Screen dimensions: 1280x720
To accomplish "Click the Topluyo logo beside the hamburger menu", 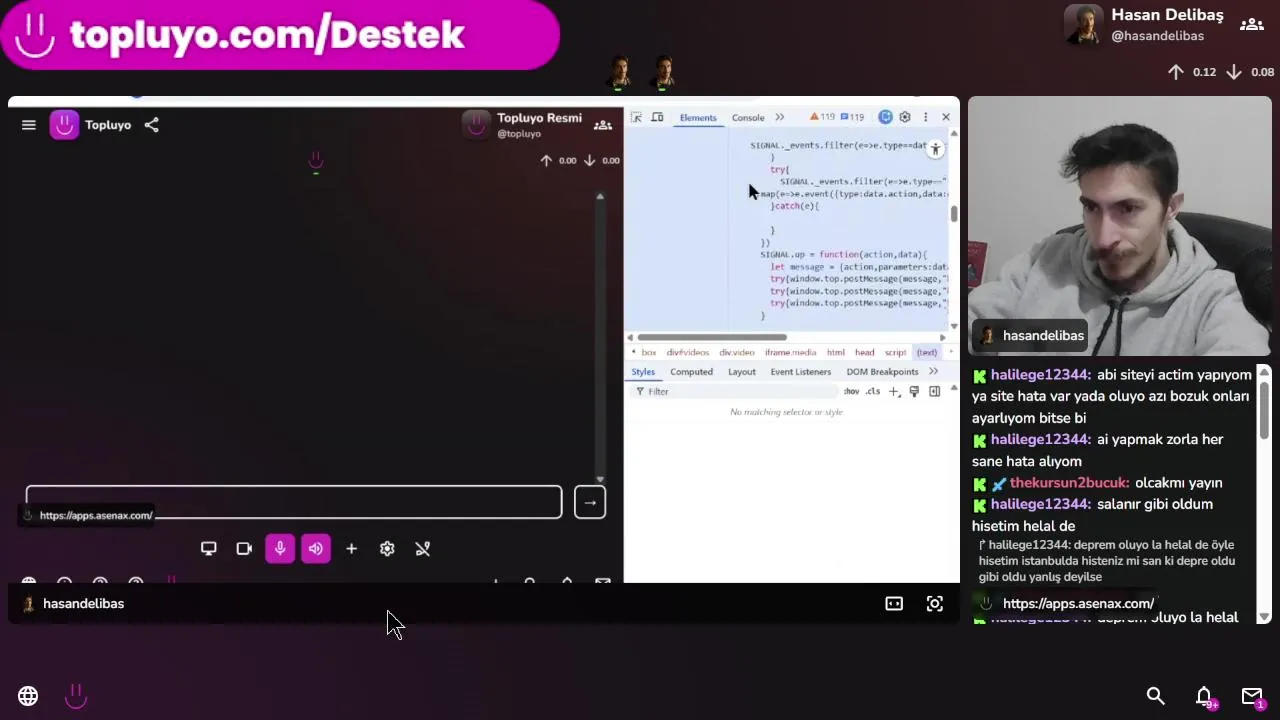I will click(64, 125).
